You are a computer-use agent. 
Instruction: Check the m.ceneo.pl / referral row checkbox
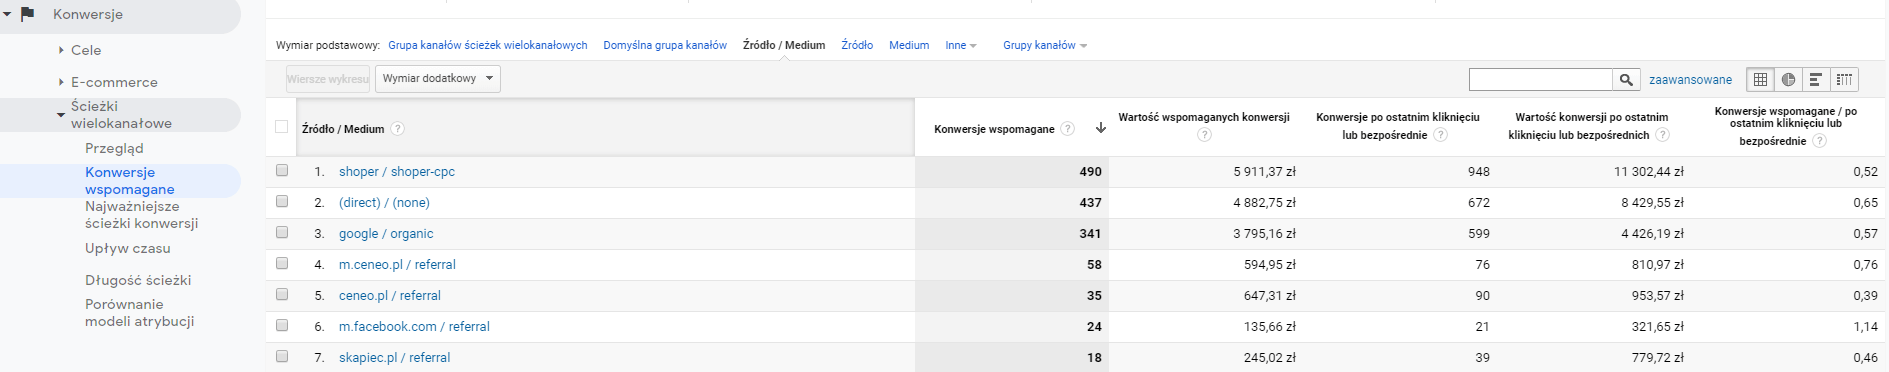(282, 263)
